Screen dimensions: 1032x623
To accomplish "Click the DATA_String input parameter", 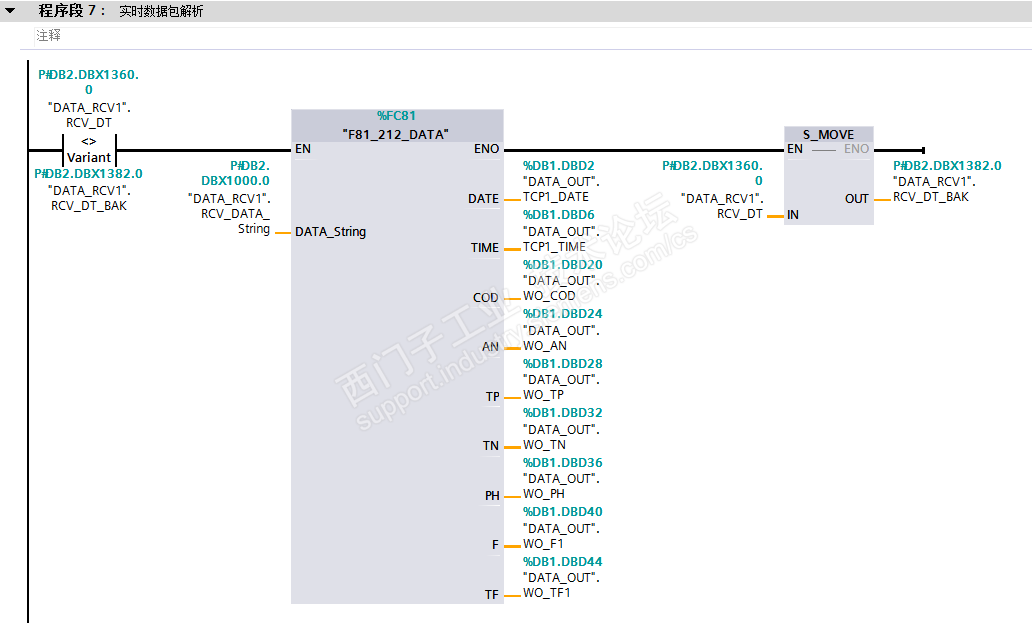I will 330,232.
